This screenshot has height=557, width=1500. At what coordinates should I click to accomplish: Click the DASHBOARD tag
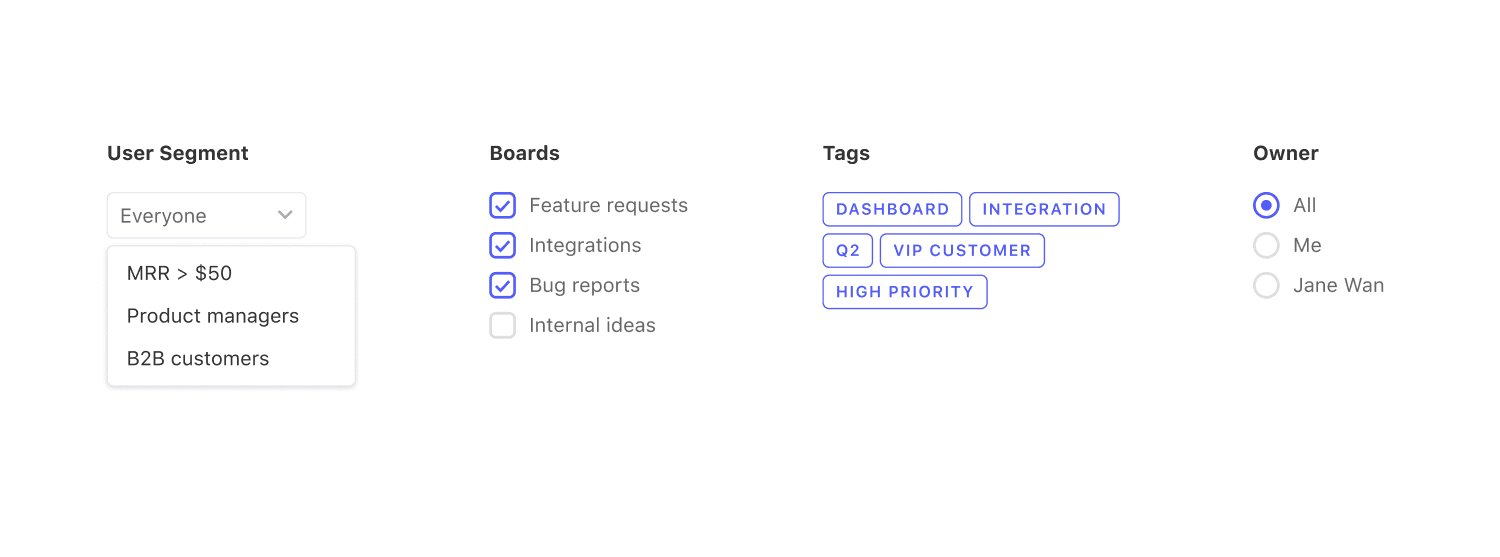click(892, 209)
